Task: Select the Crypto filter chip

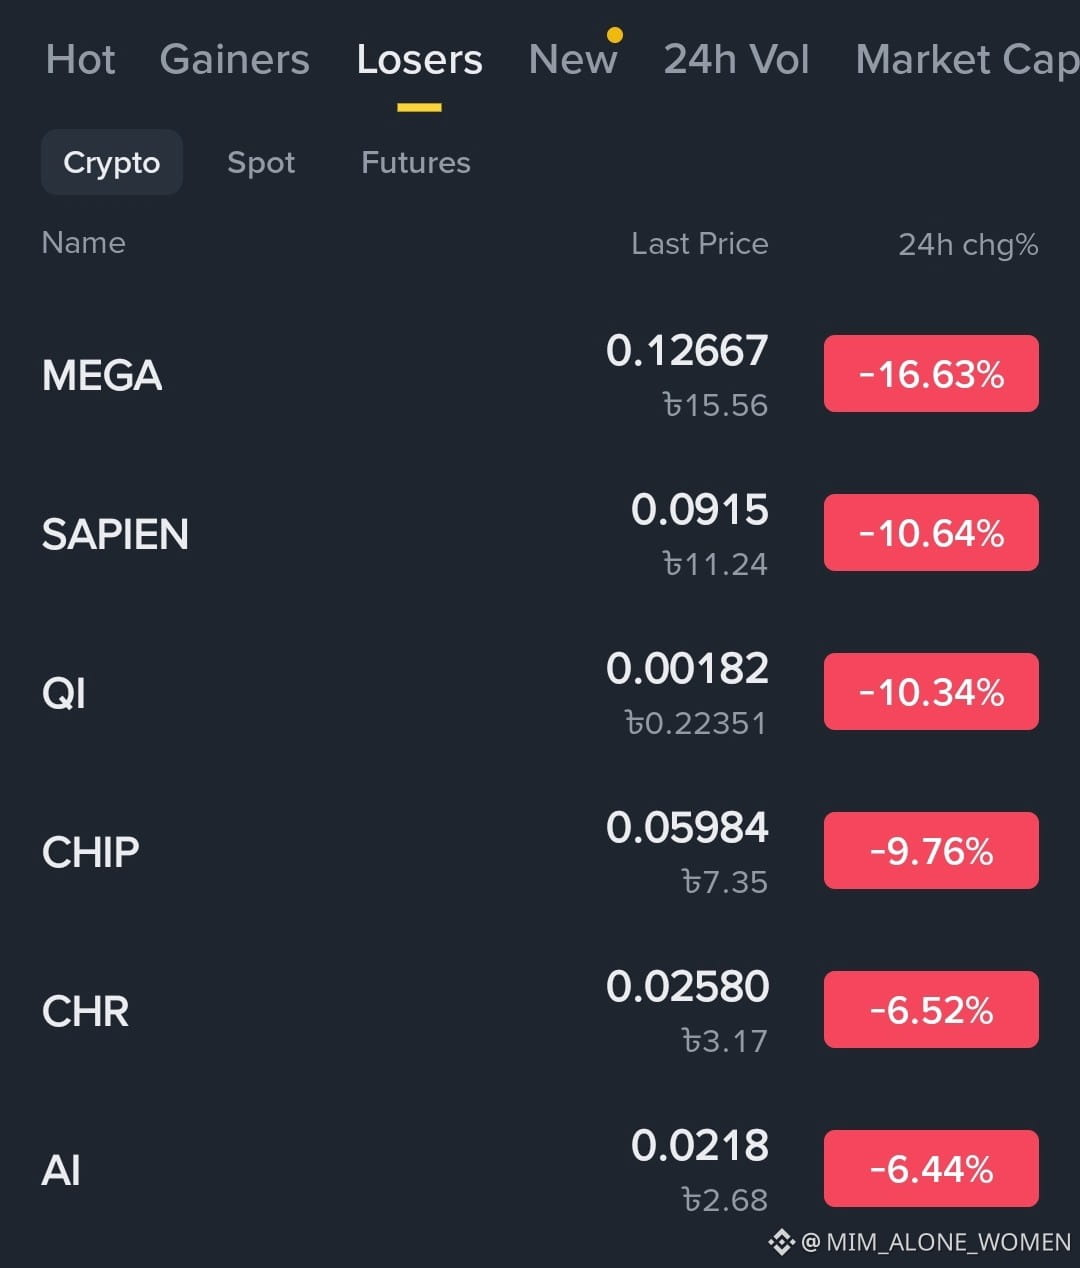Action: point(112,162)
